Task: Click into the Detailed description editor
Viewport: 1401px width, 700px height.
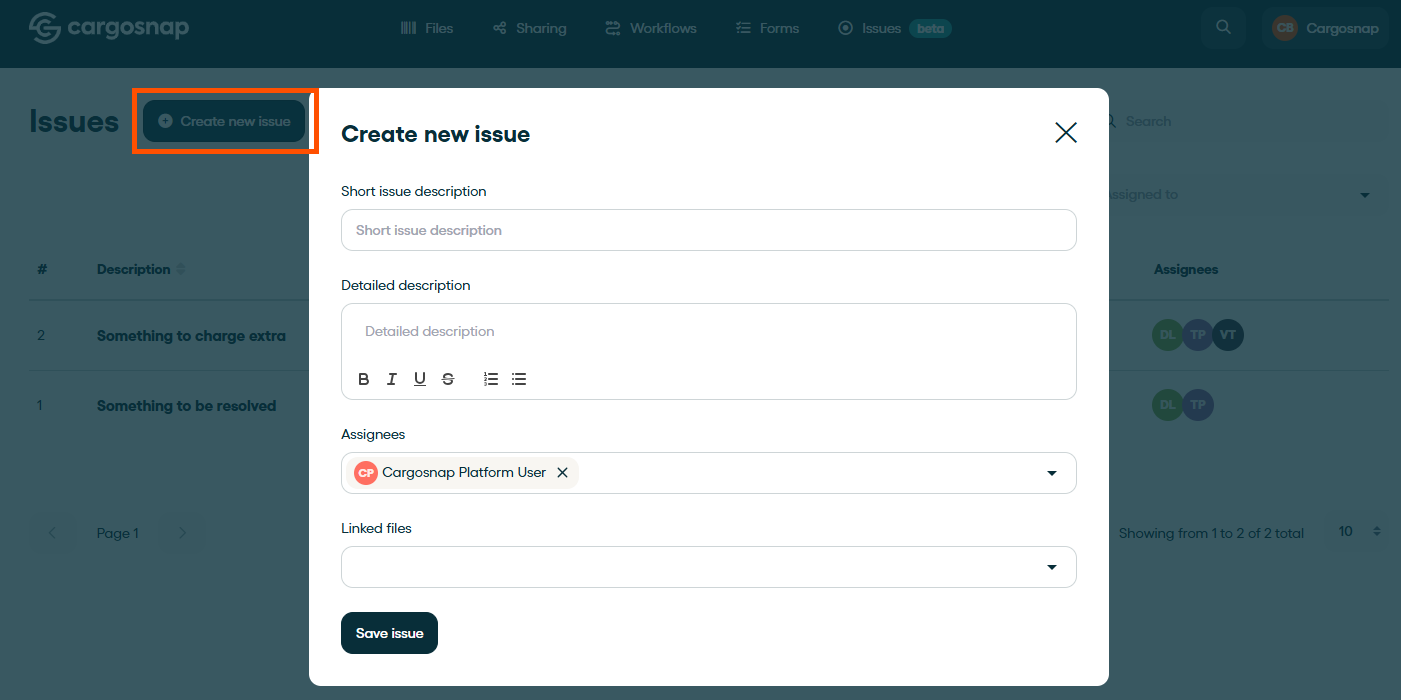Action: point(709,332)
